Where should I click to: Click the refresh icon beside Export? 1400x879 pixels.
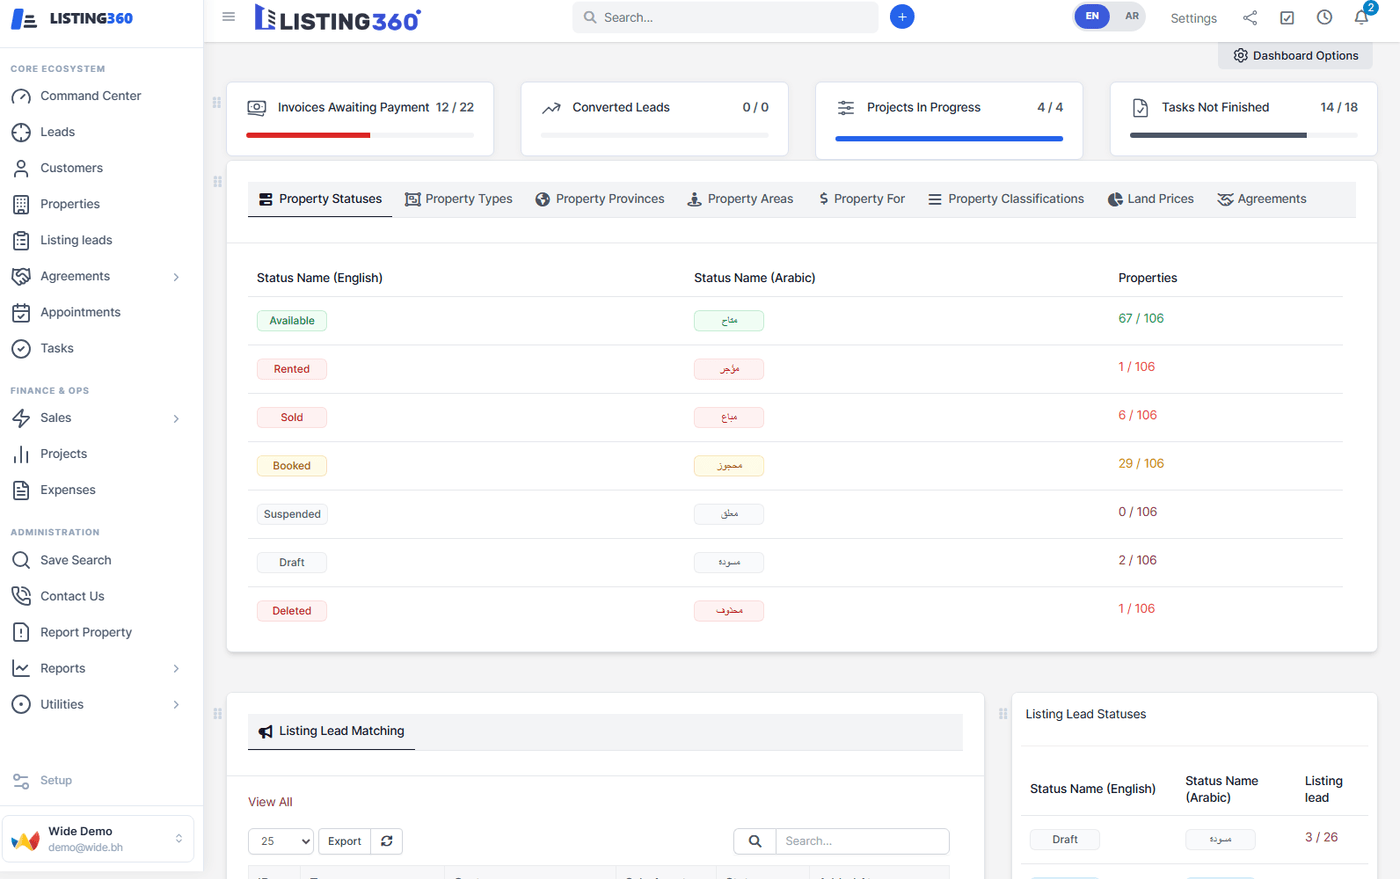coord(387,841)
